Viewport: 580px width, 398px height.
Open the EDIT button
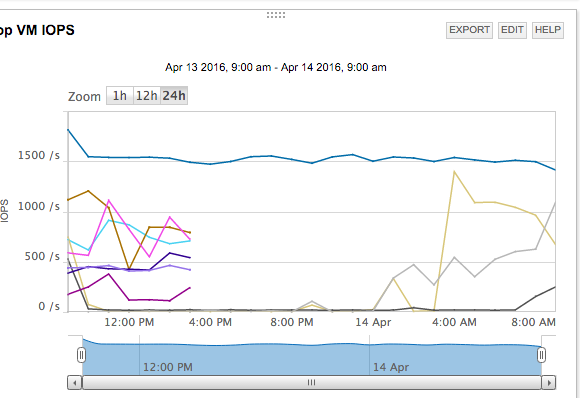click(512, 30)
